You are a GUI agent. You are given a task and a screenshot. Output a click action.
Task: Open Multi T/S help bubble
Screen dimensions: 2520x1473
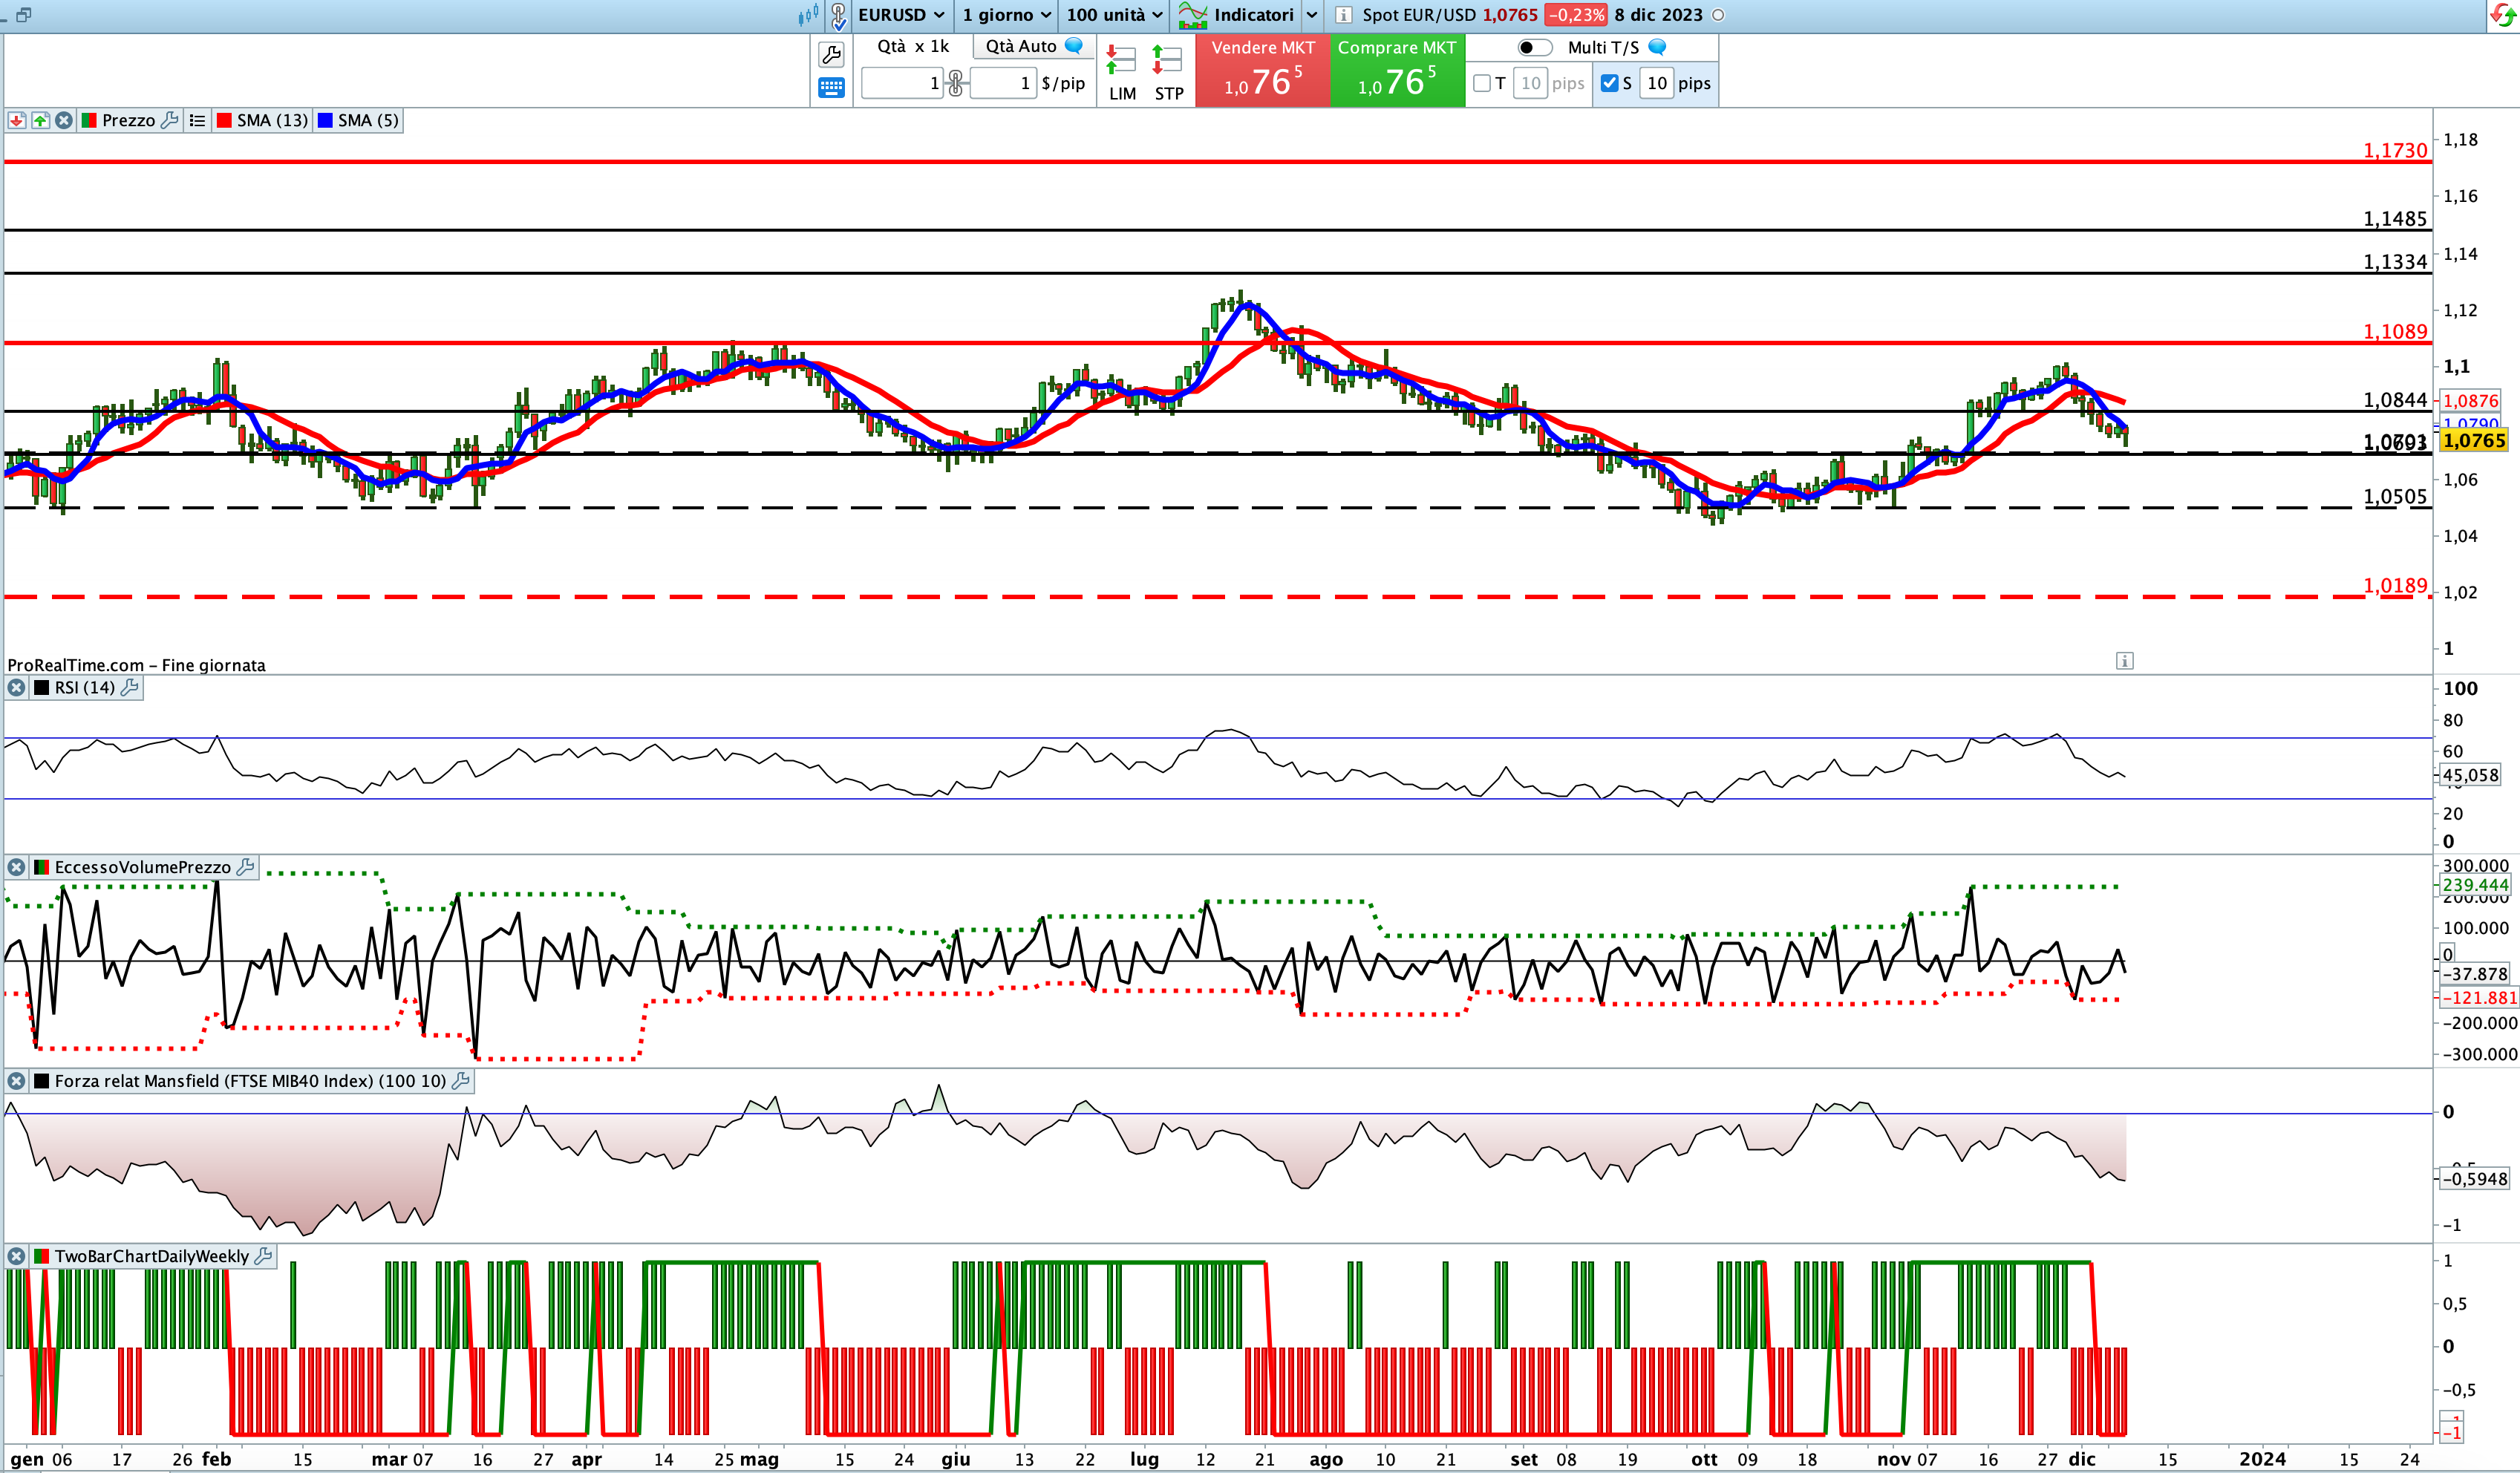(1657, 47)
